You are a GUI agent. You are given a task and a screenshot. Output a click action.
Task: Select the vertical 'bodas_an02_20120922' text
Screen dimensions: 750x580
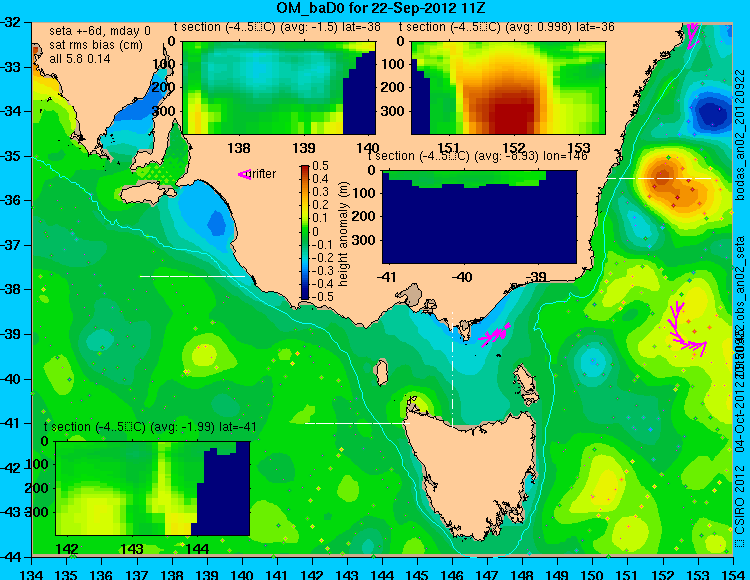click(x=740, y=134)
